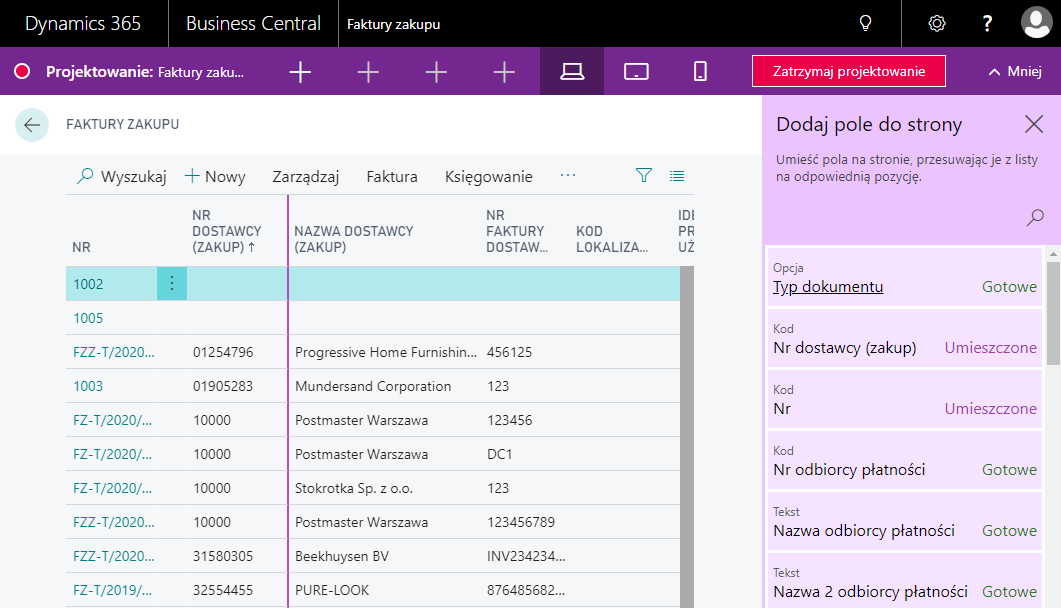The image size is (1061, 608).
Task: Switch to desktop preview mode
Action: (x=572, y=71)
